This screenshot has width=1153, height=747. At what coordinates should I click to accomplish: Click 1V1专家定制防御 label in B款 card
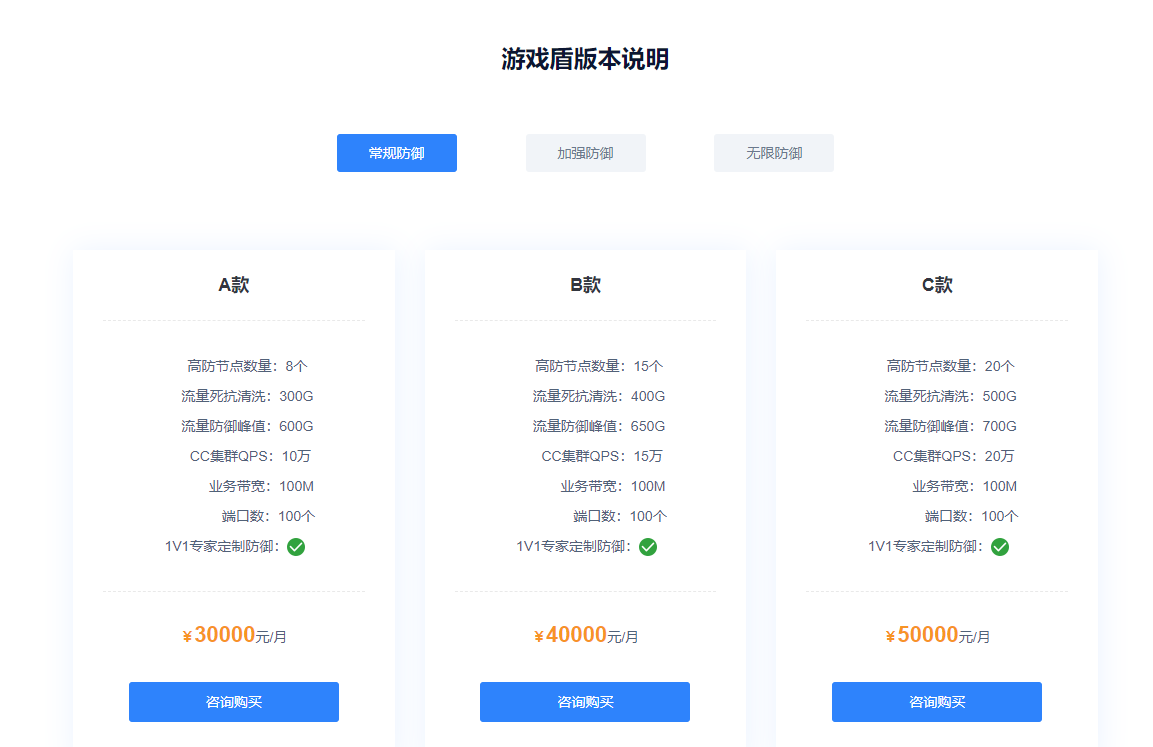tap(573, 546)
